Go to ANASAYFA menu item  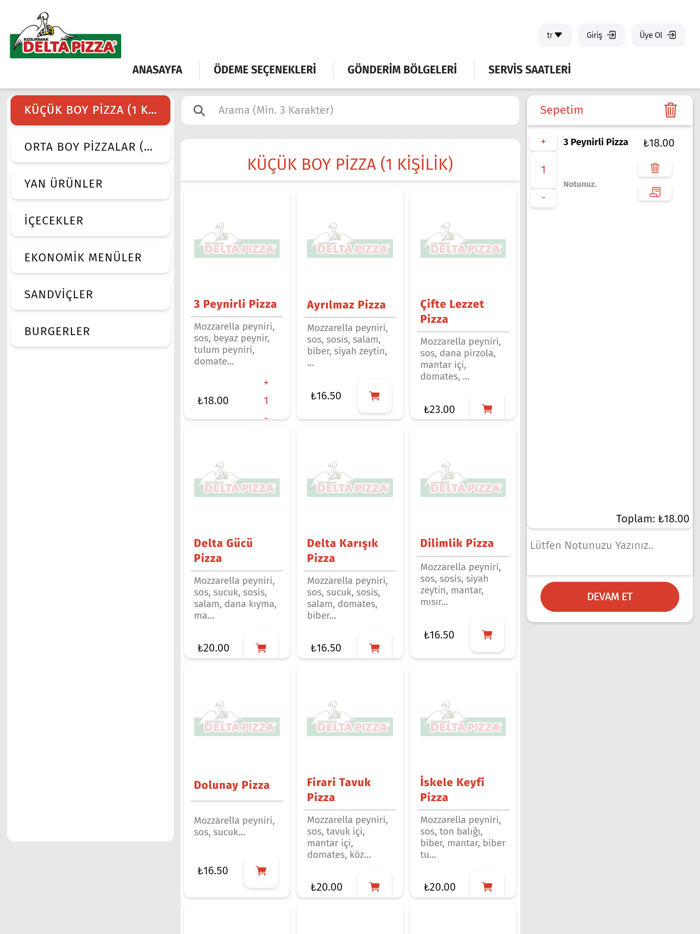[x=157, y=70]
